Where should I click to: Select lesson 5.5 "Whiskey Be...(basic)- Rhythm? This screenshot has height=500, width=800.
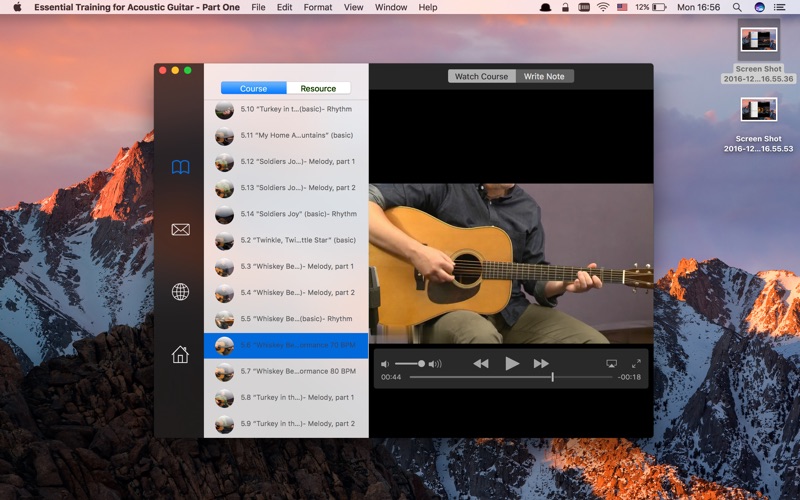(x=286, y=319)
